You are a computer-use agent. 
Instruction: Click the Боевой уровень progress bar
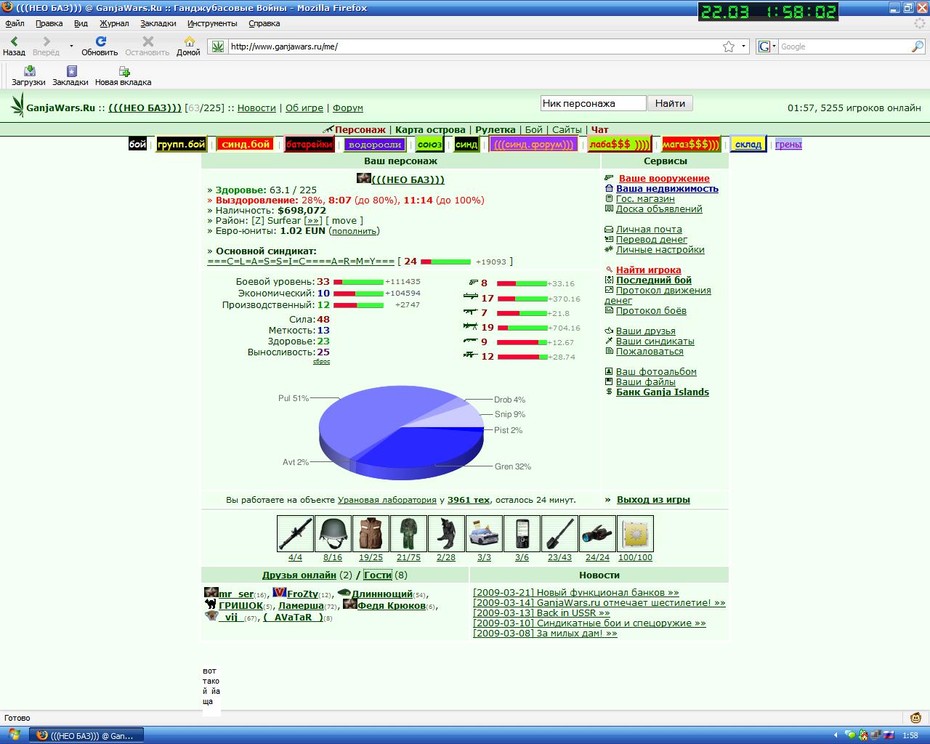click(358, 282)
